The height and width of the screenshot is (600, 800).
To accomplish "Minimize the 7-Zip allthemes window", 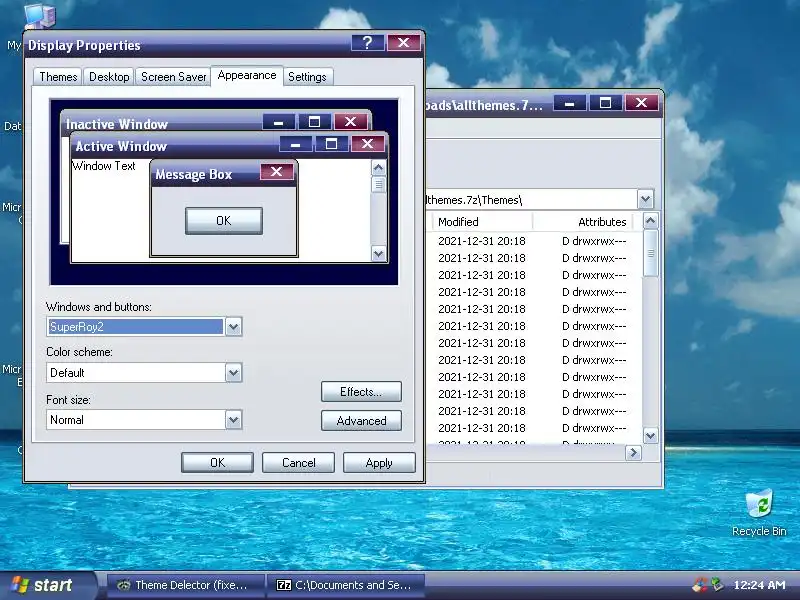I will coord(569,103).
